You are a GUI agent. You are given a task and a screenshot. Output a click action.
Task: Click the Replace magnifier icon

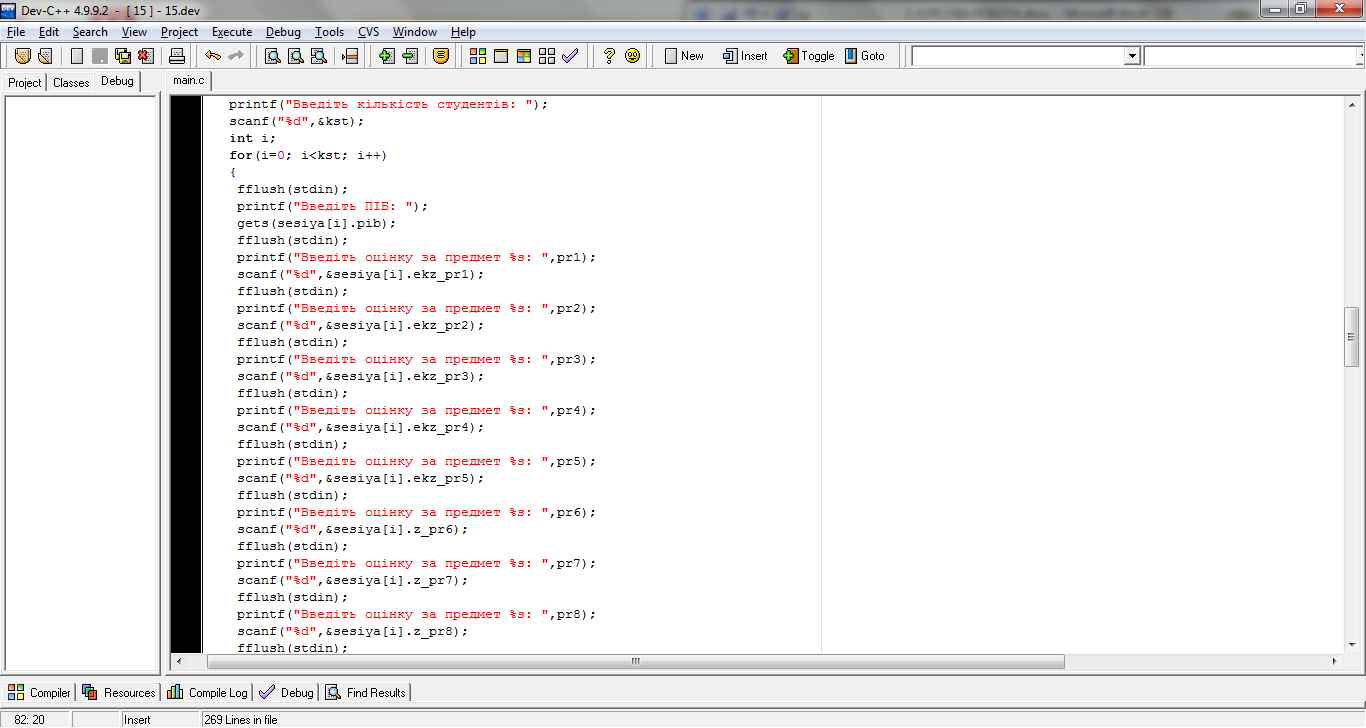click(295, 56)
